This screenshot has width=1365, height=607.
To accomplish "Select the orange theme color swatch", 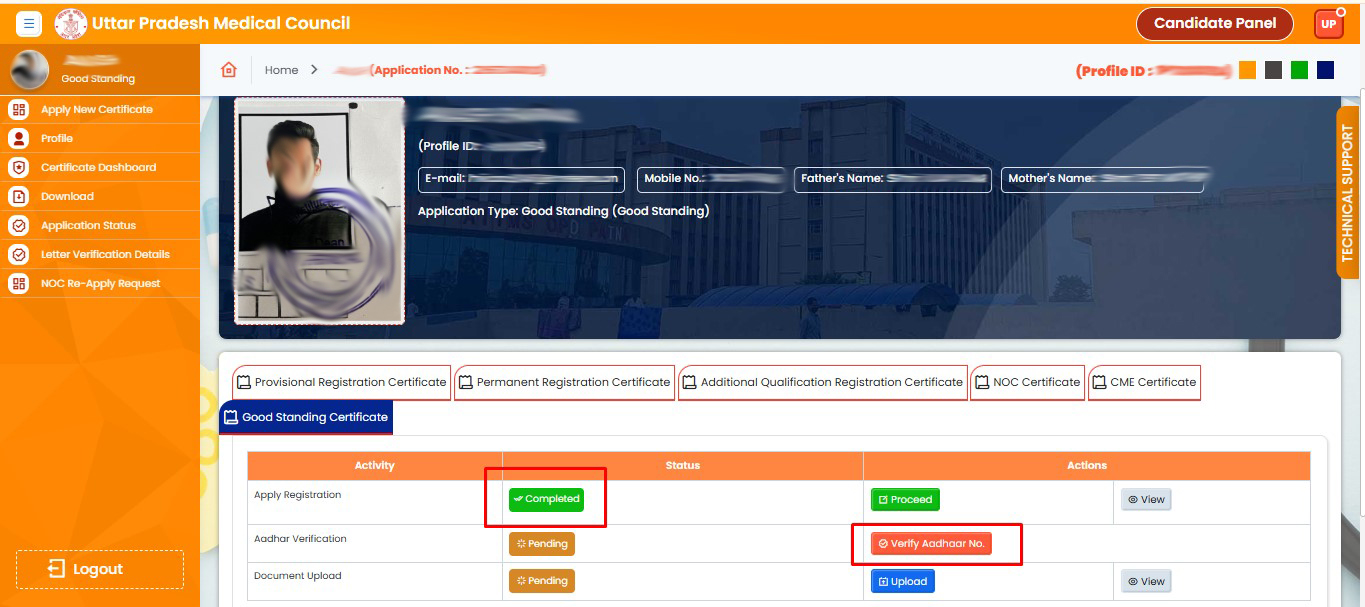I will 1247,70.
